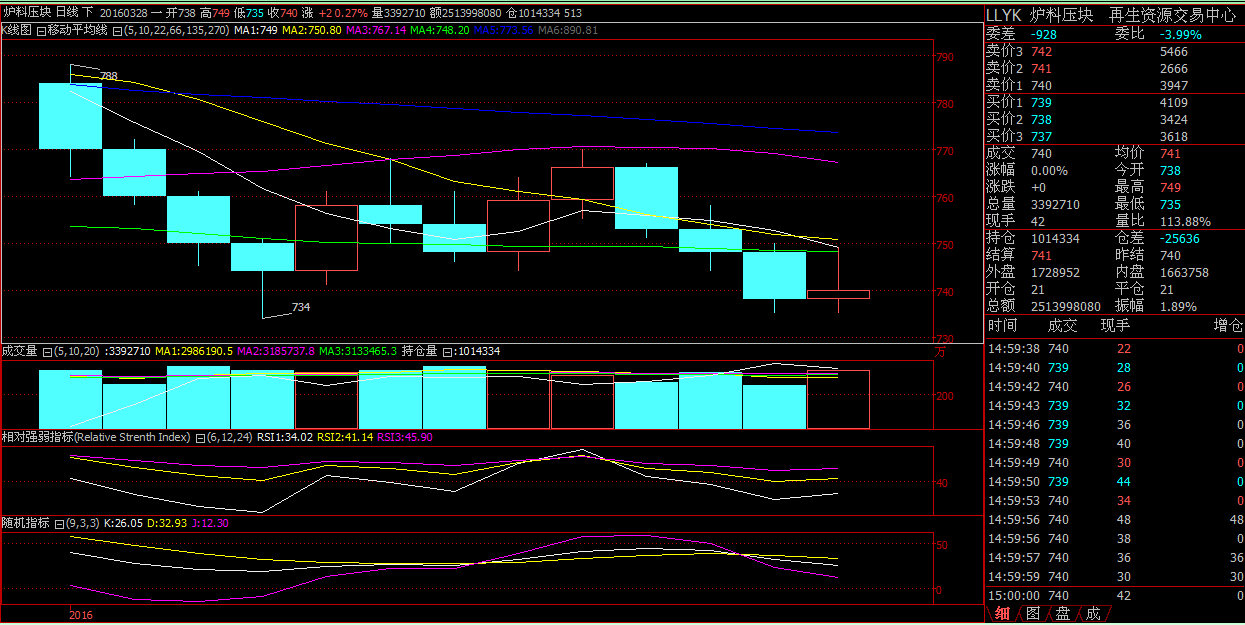Select the 成 tab
This screenshot has width=1245, height=625.
tap(1093, 613)
